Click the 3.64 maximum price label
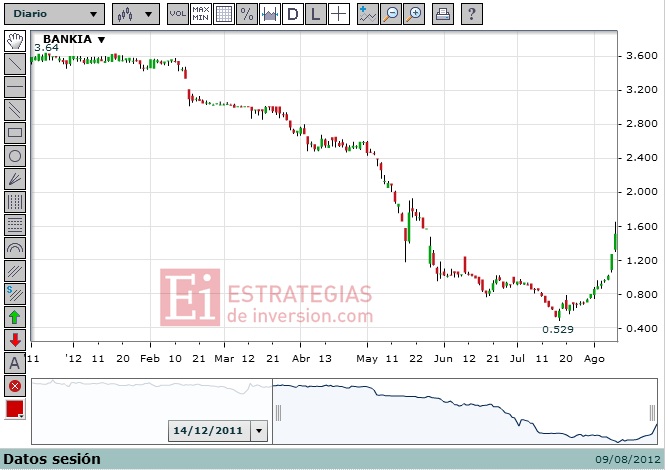Screen dimensions: 670x470 (x=46, y=48)
